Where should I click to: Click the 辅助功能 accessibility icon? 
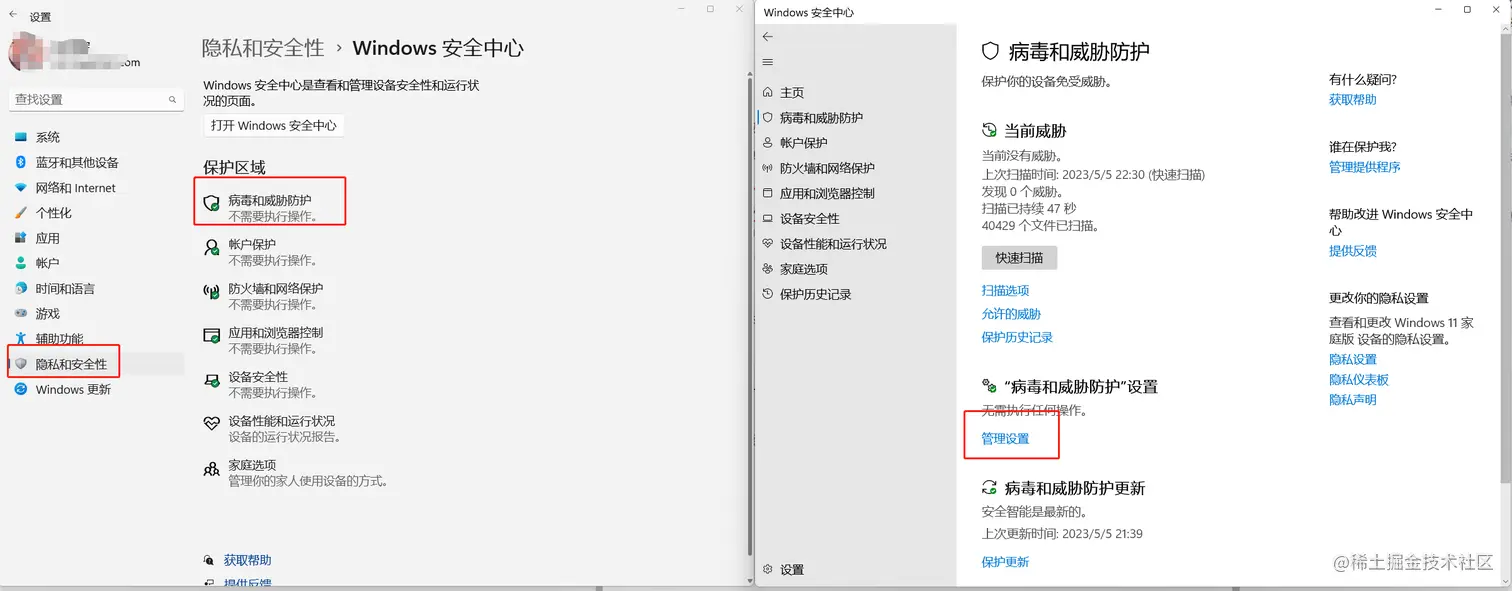click(x=21, y=339)
